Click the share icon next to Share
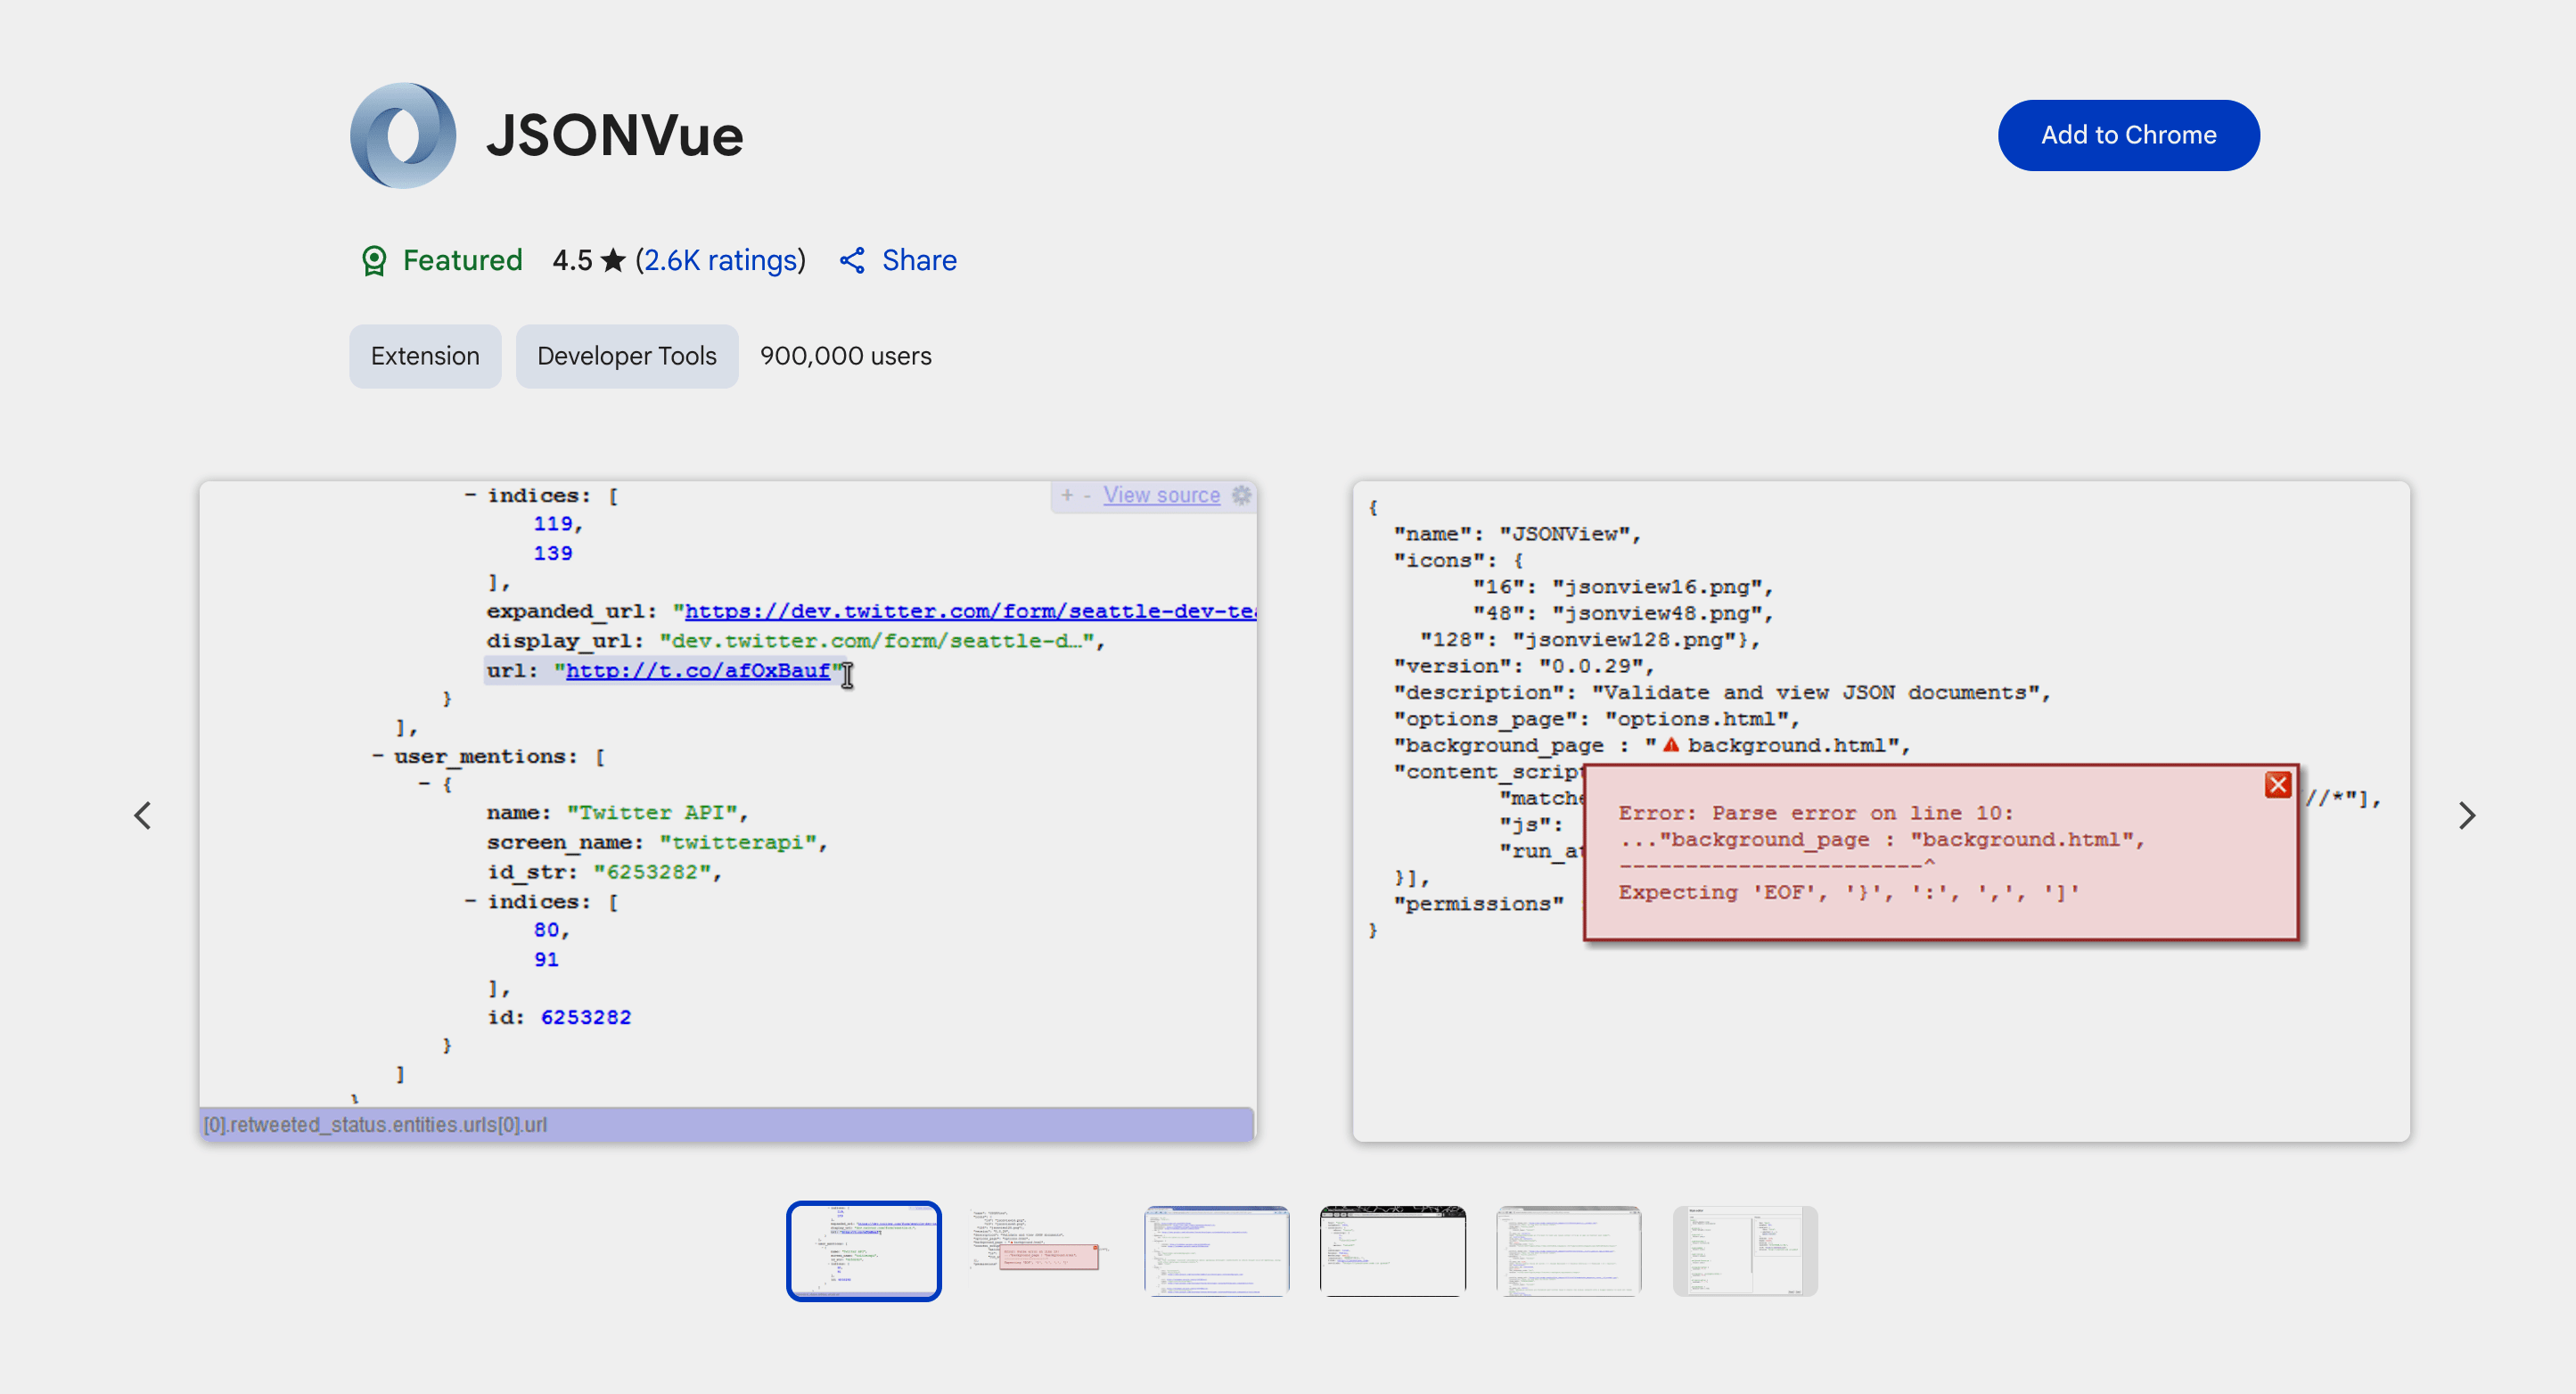 [852, 261]
